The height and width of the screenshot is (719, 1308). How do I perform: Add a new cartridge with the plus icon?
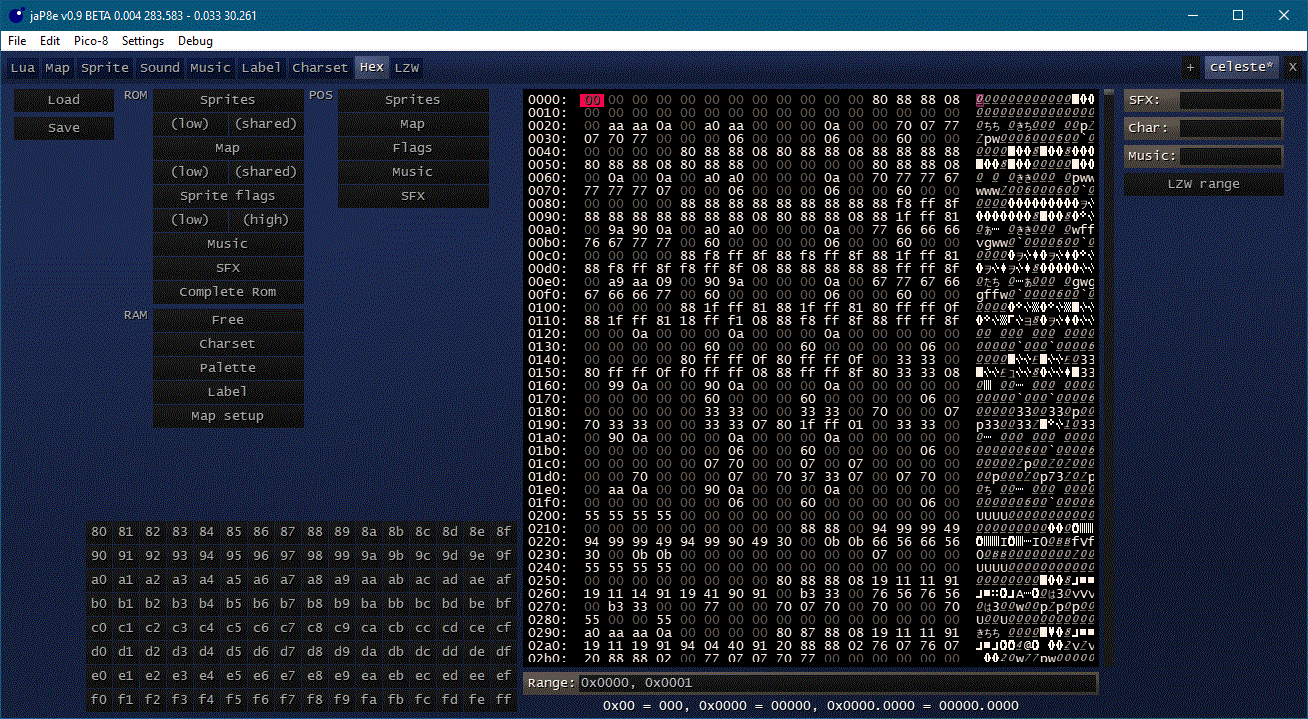click(x=1190, y=67)
